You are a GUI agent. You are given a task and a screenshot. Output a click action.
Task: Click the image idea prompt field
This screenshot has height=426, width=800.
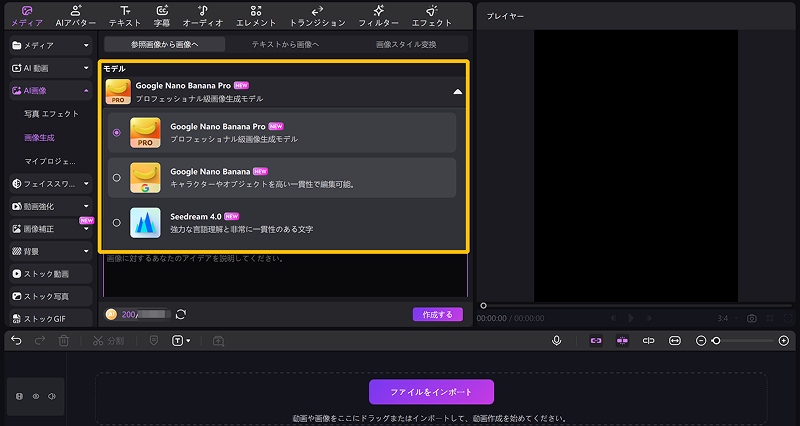pyautogui.click(x=285, y=274)
